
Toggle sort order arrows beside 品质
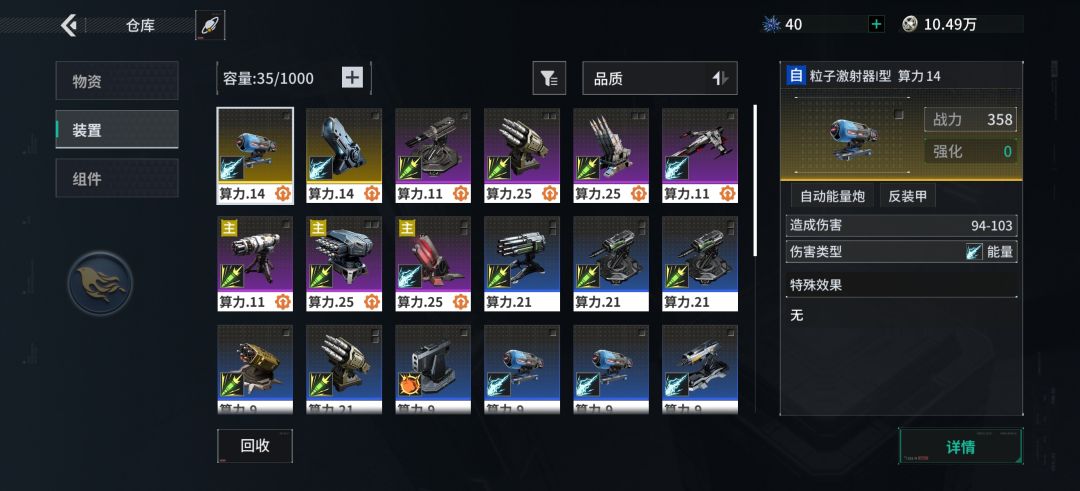click(720, 79)
